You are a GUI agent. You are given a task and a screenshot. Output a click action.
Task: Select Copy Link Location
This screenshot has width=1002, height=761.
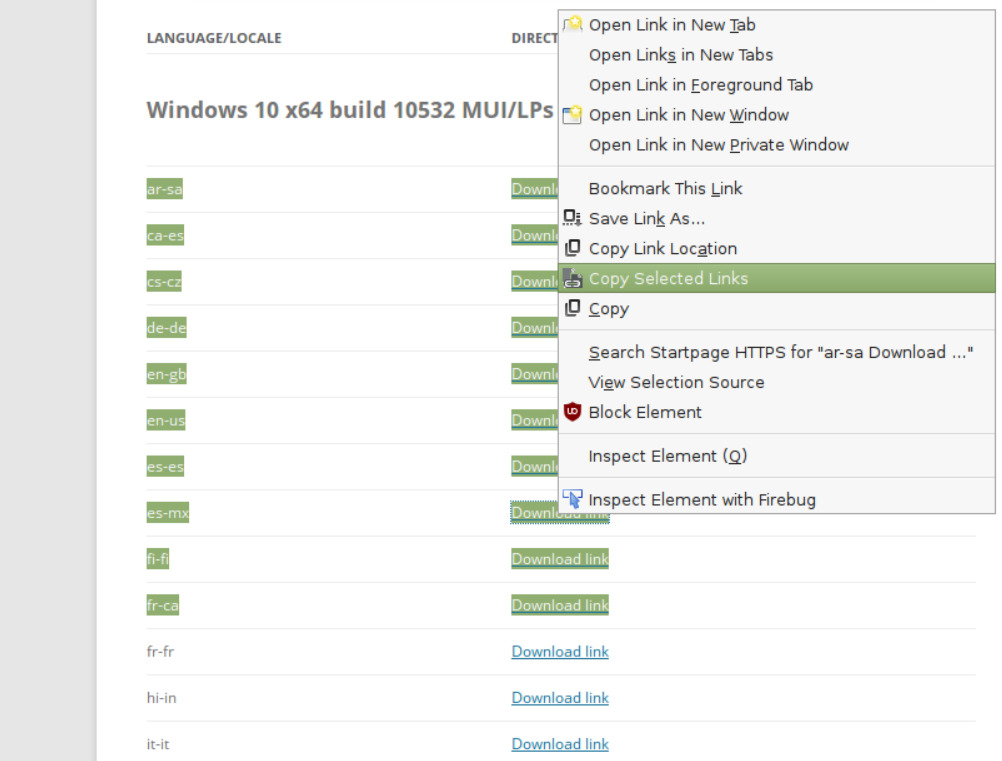[776, 249]
